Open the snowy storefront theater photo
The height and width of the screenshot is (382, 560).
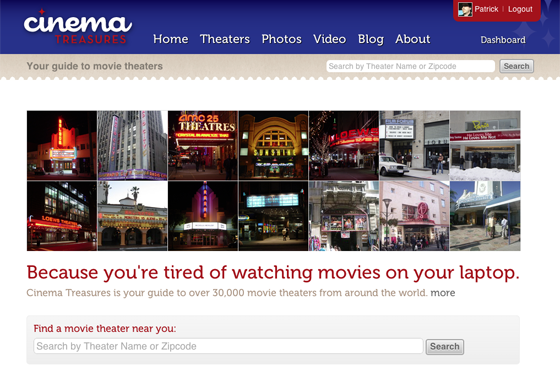485,145
